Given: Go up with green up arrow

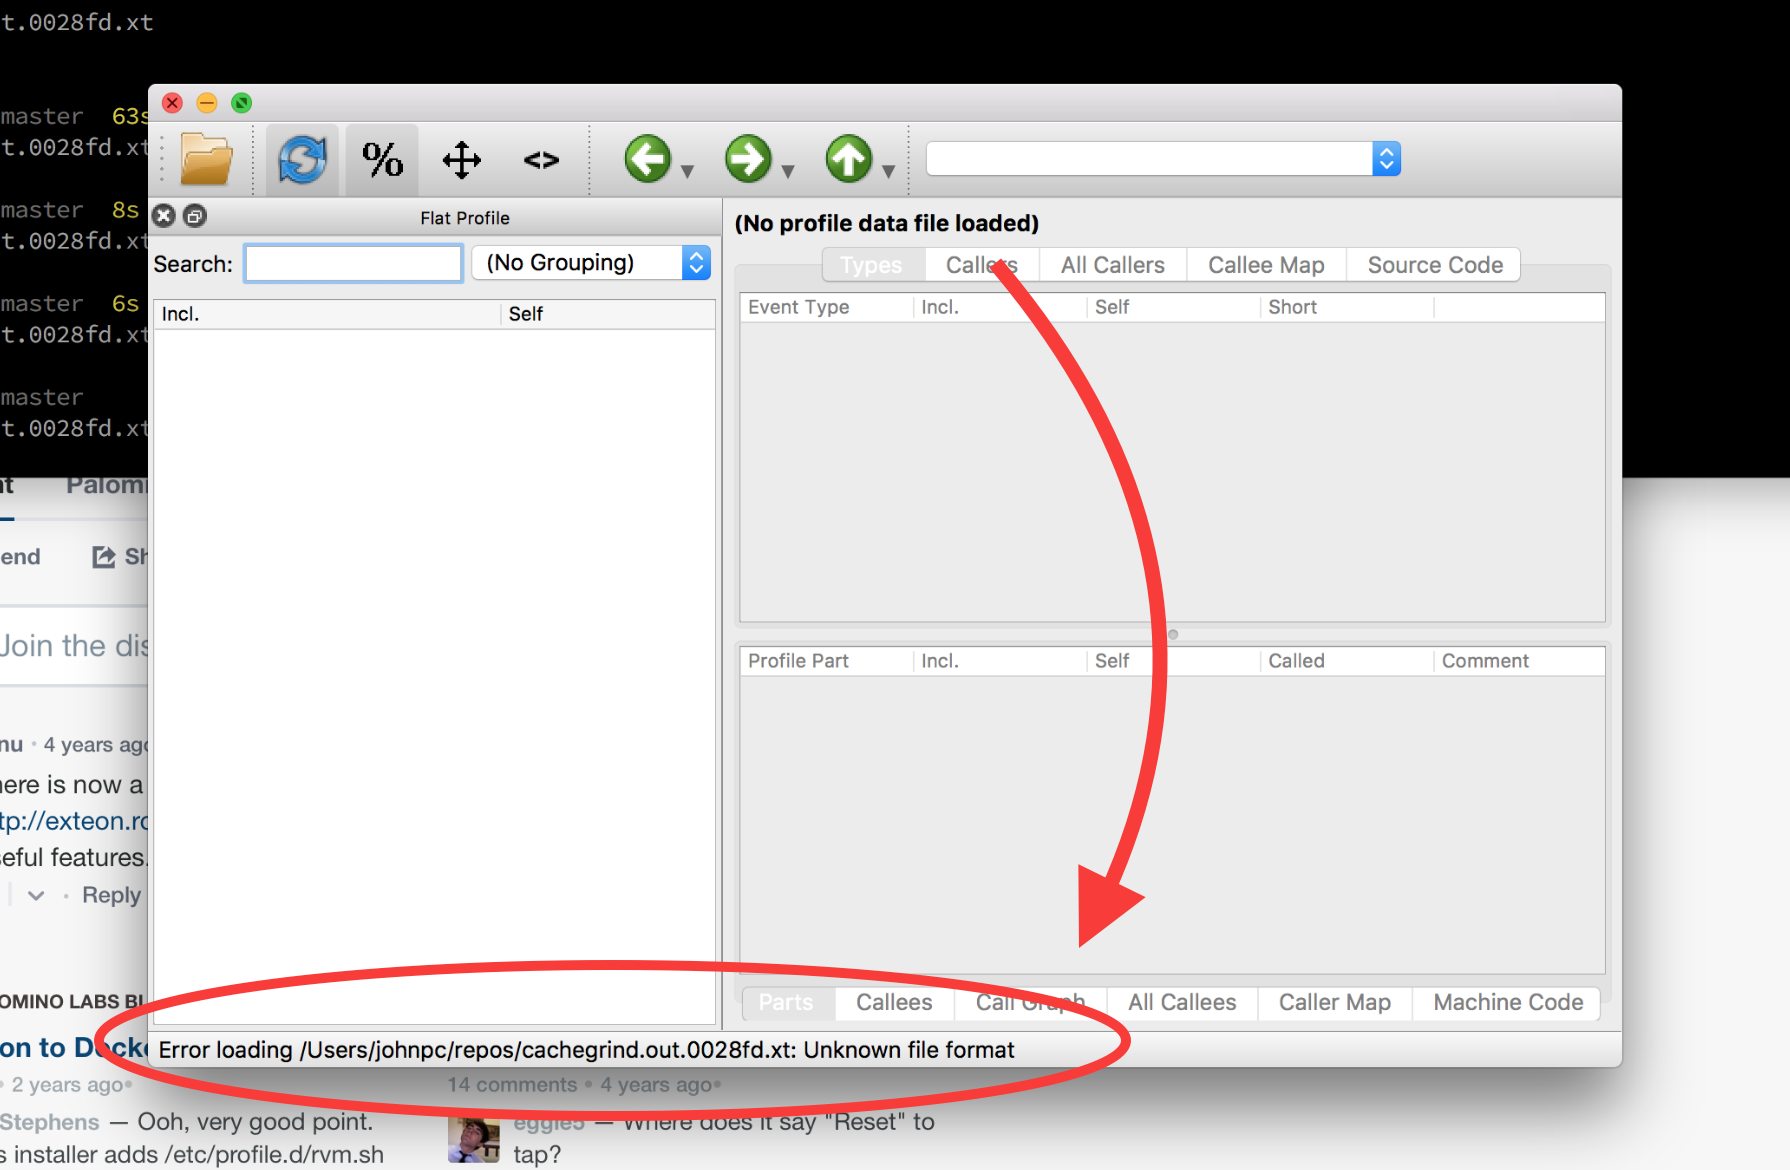Looking at the screenshot, I should pyautogui.click(x=848, y=159).
